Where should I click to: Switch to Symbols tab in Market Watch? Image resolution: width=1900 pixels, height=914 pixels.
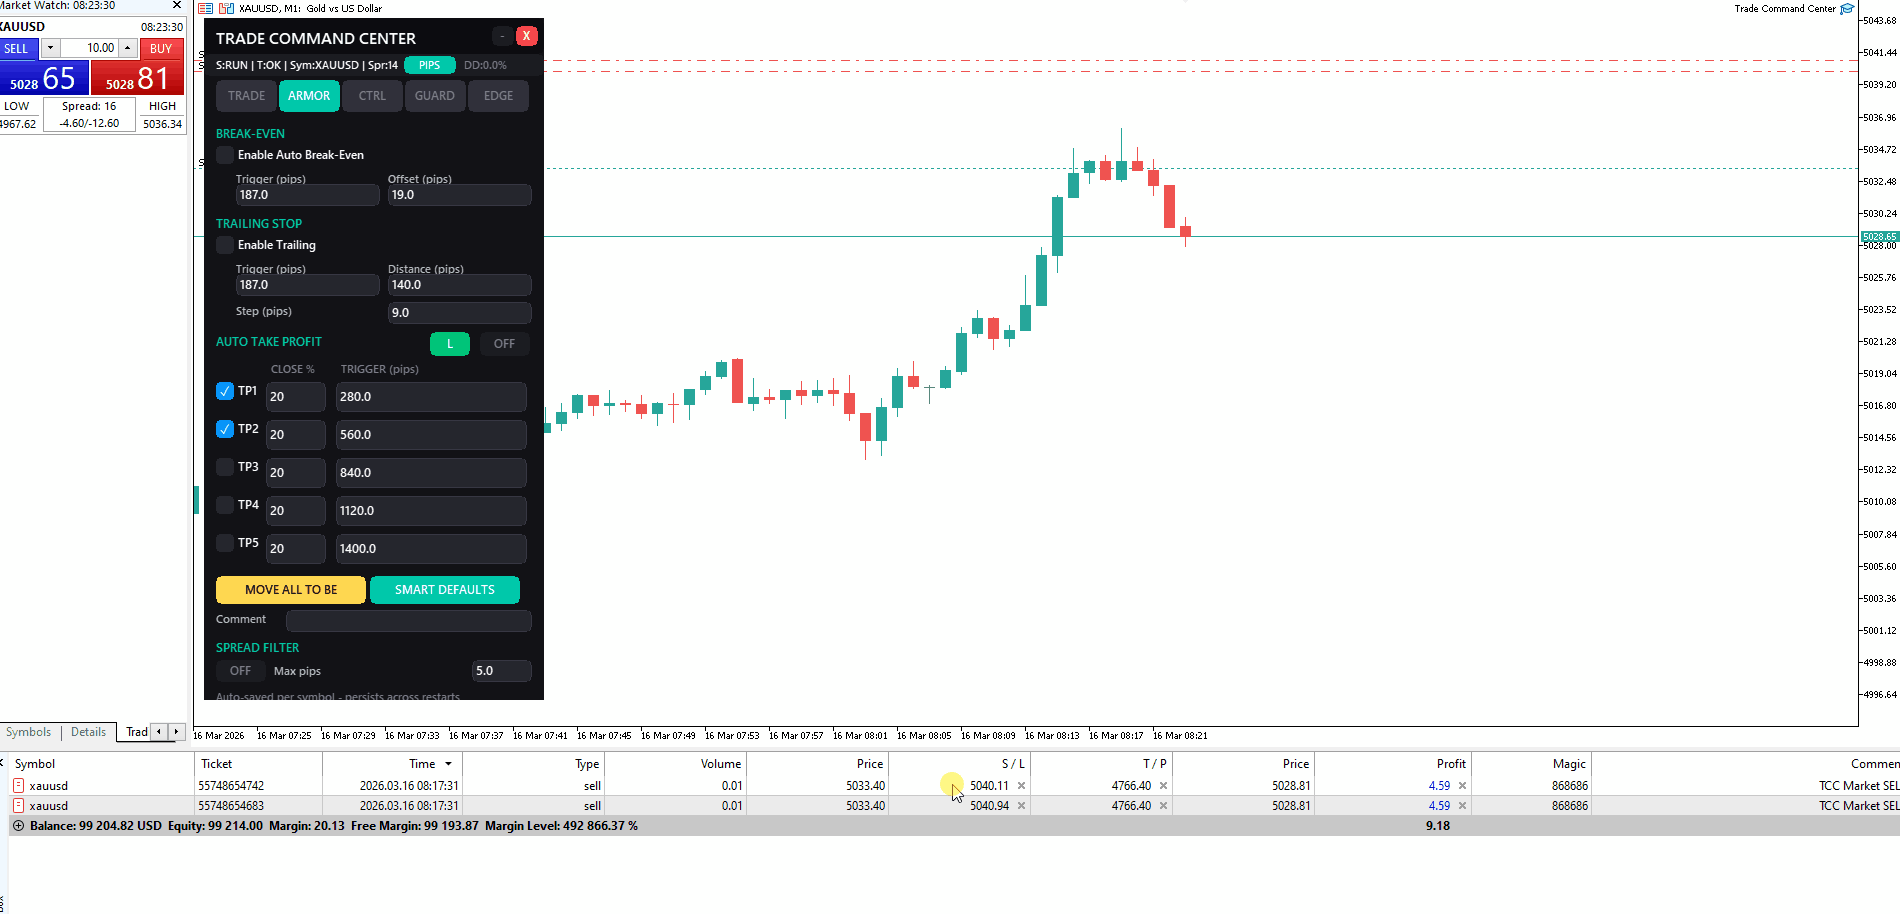tap(28, 732)
